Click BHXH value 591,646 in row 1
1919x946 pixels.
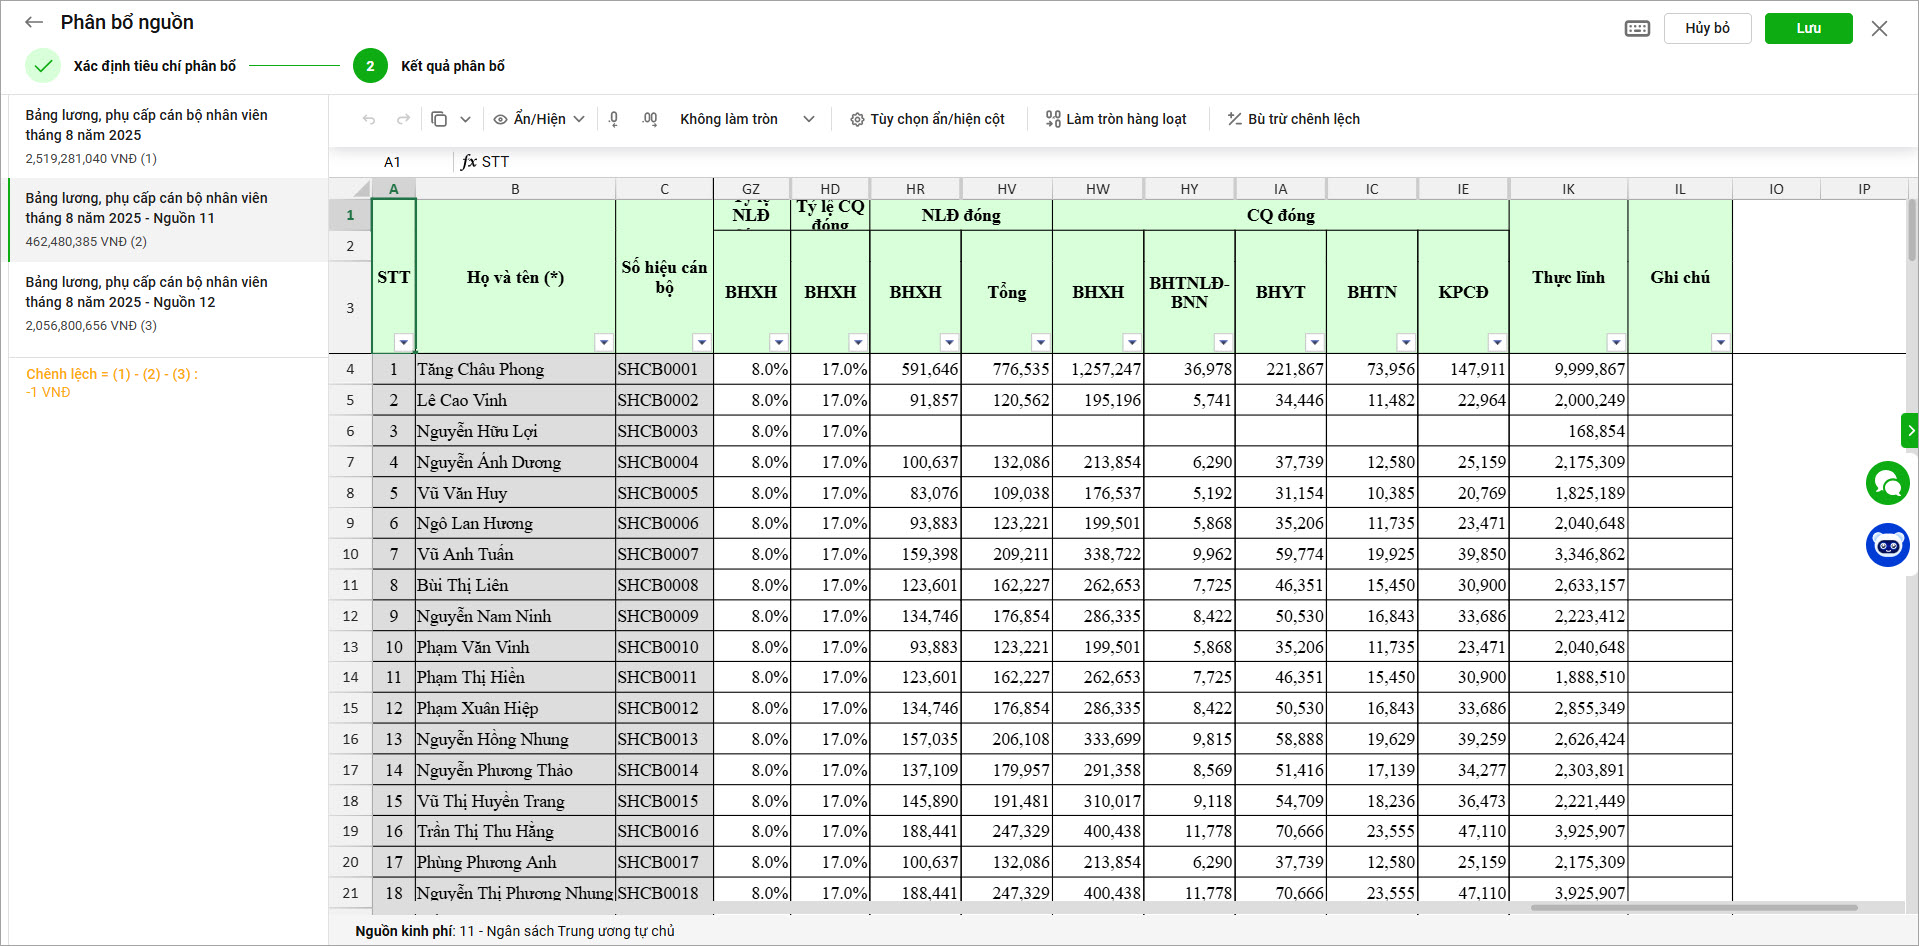pyautogui.click(x=915, y=369)
